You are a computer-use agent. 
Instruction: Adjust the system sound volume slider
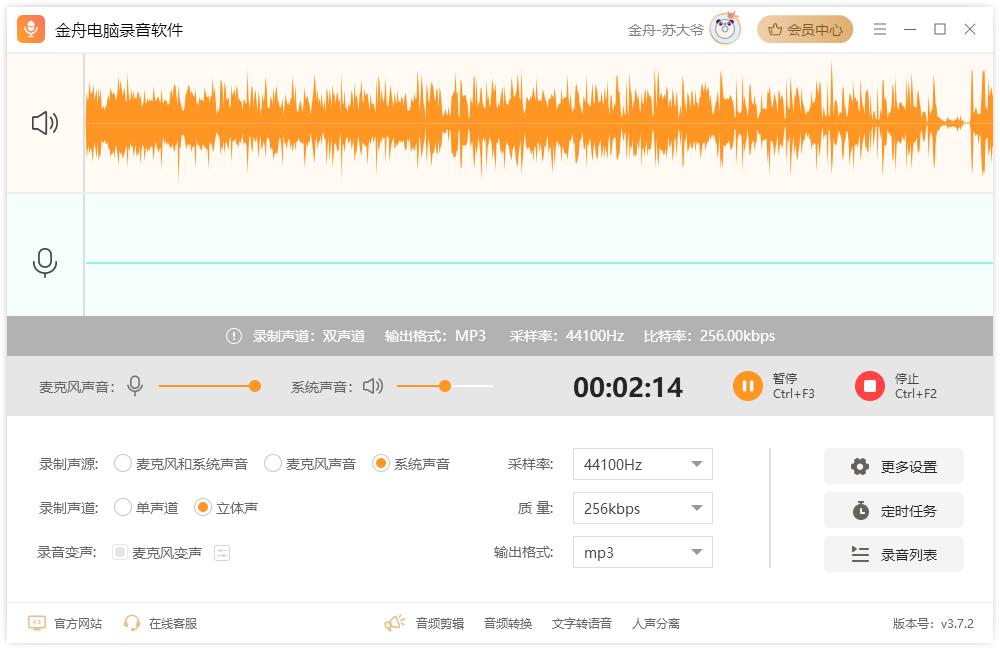[x=445, y=386]
